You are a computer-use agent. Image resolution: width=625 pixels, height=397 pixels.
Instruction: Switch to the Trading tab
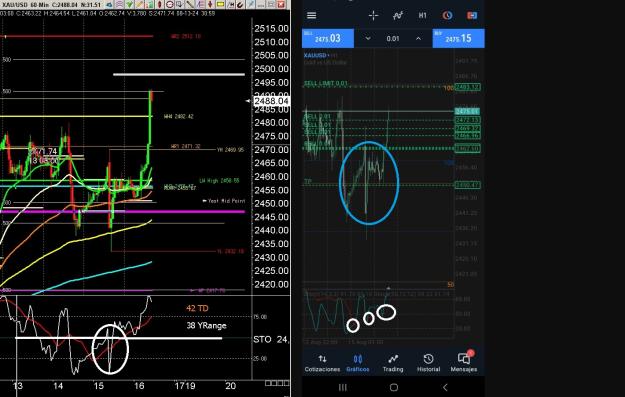click(393, 363)
